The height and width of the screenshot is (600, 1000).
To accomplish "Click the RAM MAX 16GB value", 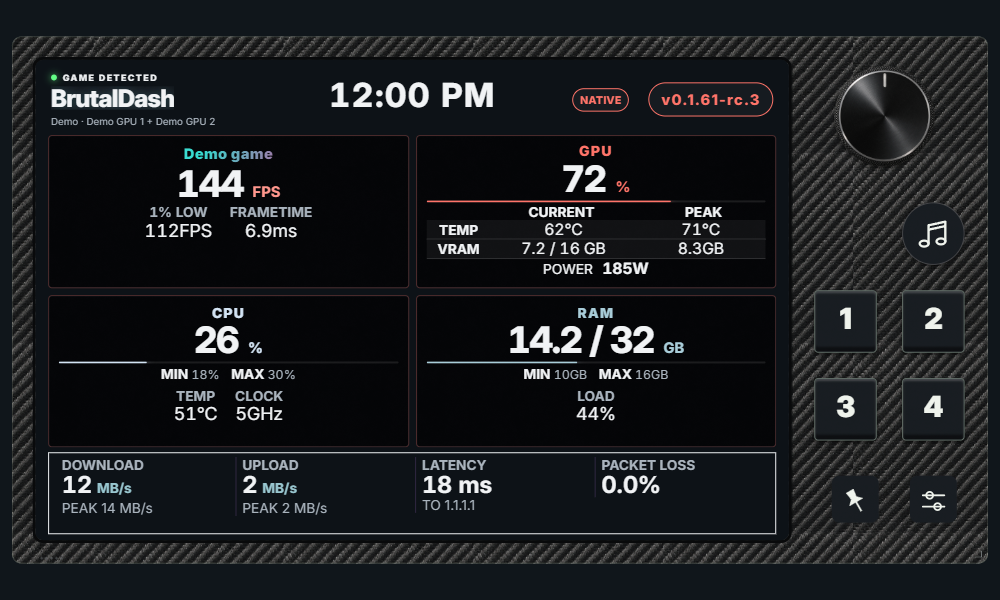I will [x=633, y=374].
